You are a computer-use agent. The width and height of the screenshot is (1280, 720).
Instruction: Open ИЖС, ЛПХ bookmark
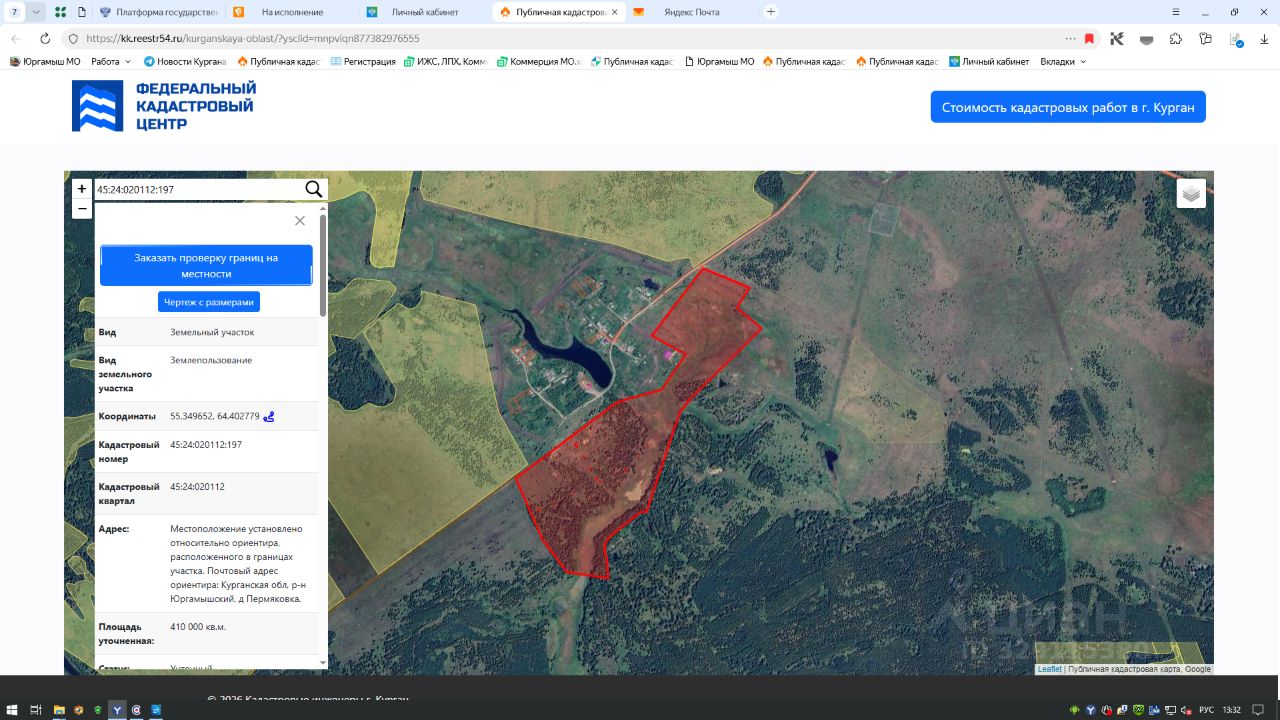[446, 61]
